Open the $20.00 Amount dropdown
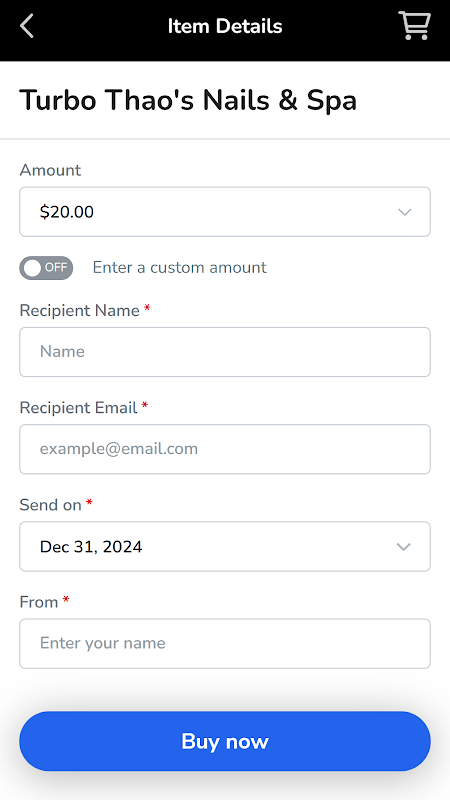The height and width of the screenshot is (800, 450). point(225,212)
